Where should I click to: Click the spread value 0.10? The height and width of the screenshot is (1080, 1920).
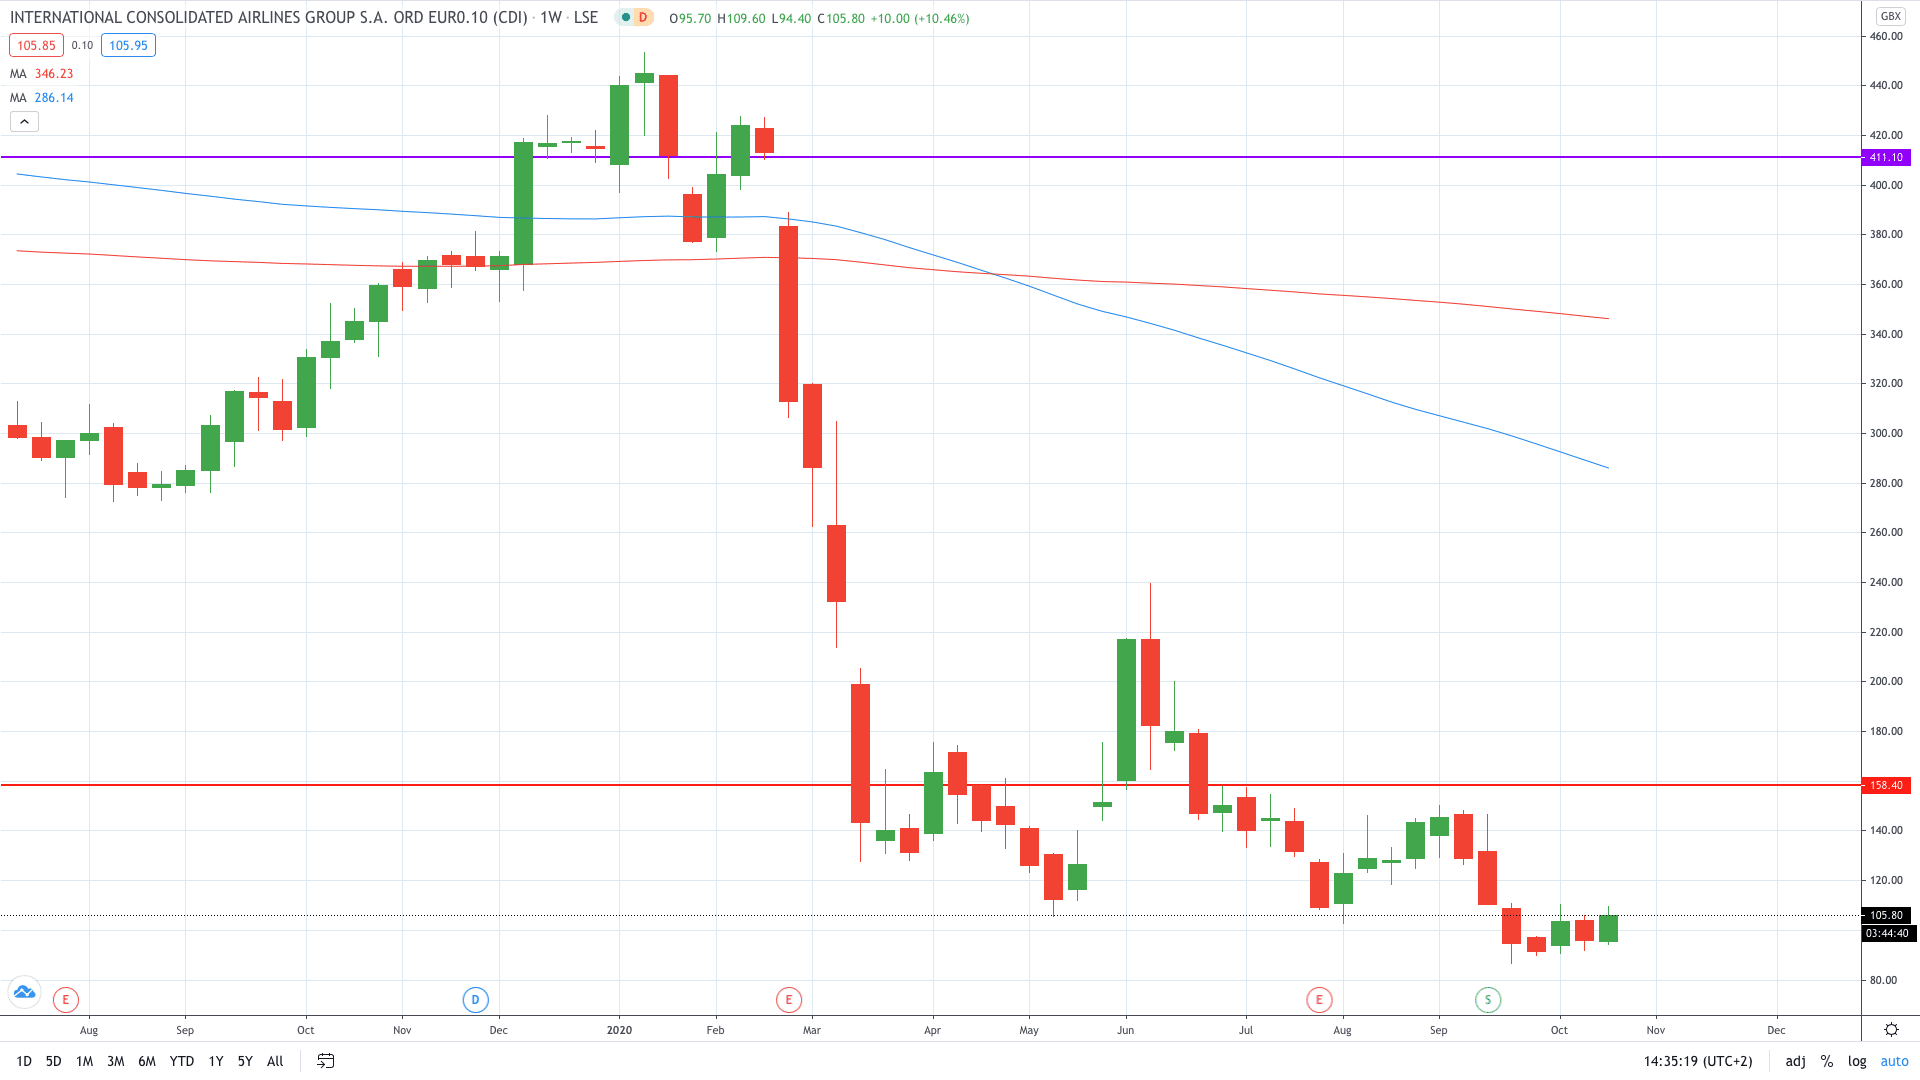click(x=82, y=45)
